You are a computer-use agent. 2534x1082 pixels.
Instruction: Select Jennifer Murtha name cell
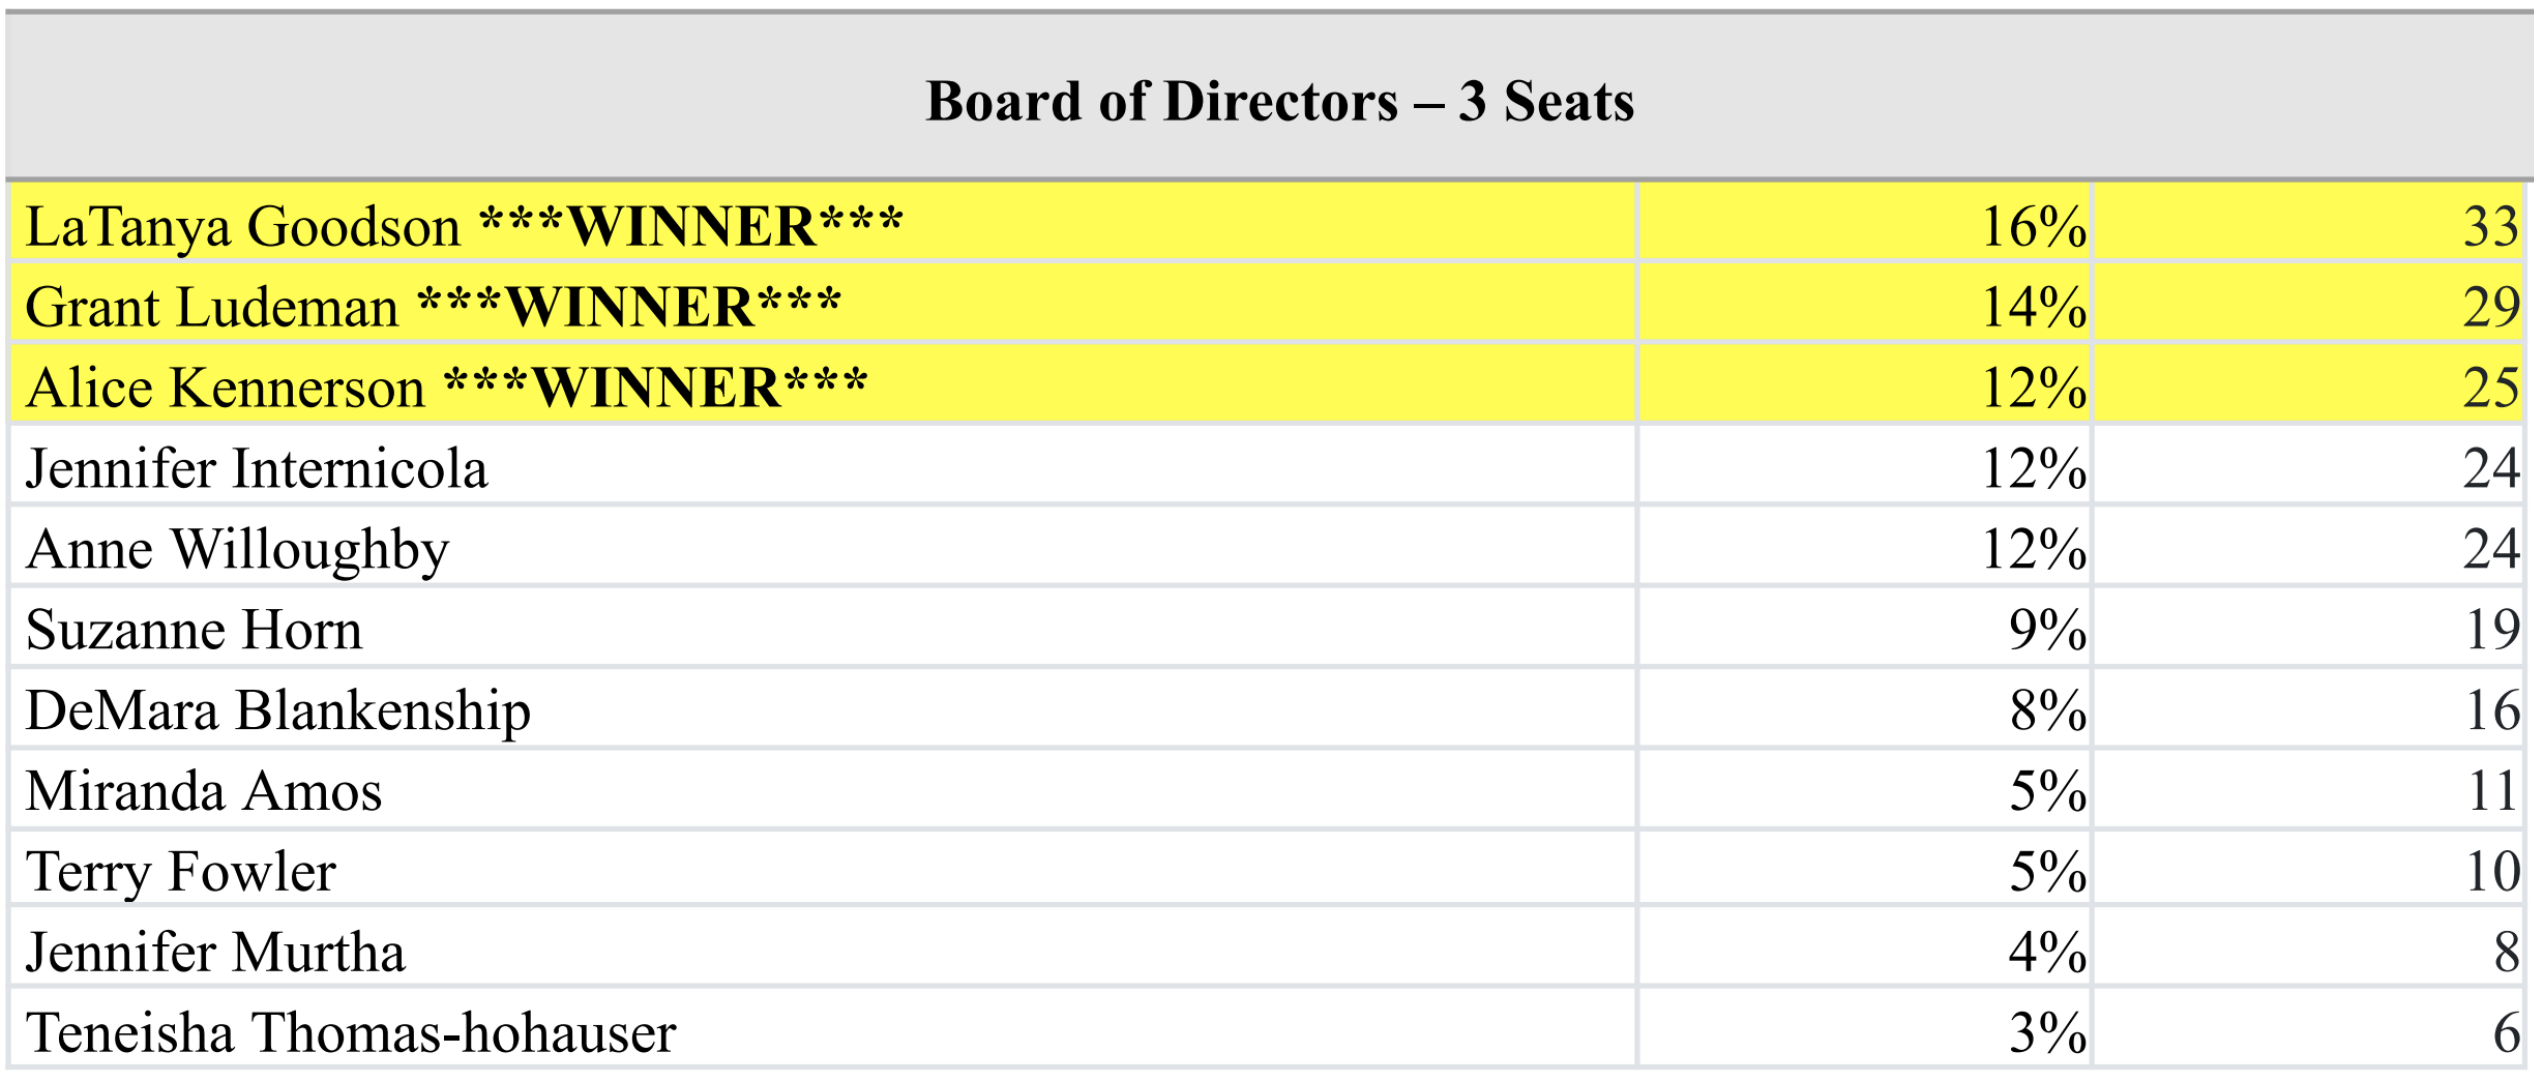pyautogui.click(x=823, y=949)
